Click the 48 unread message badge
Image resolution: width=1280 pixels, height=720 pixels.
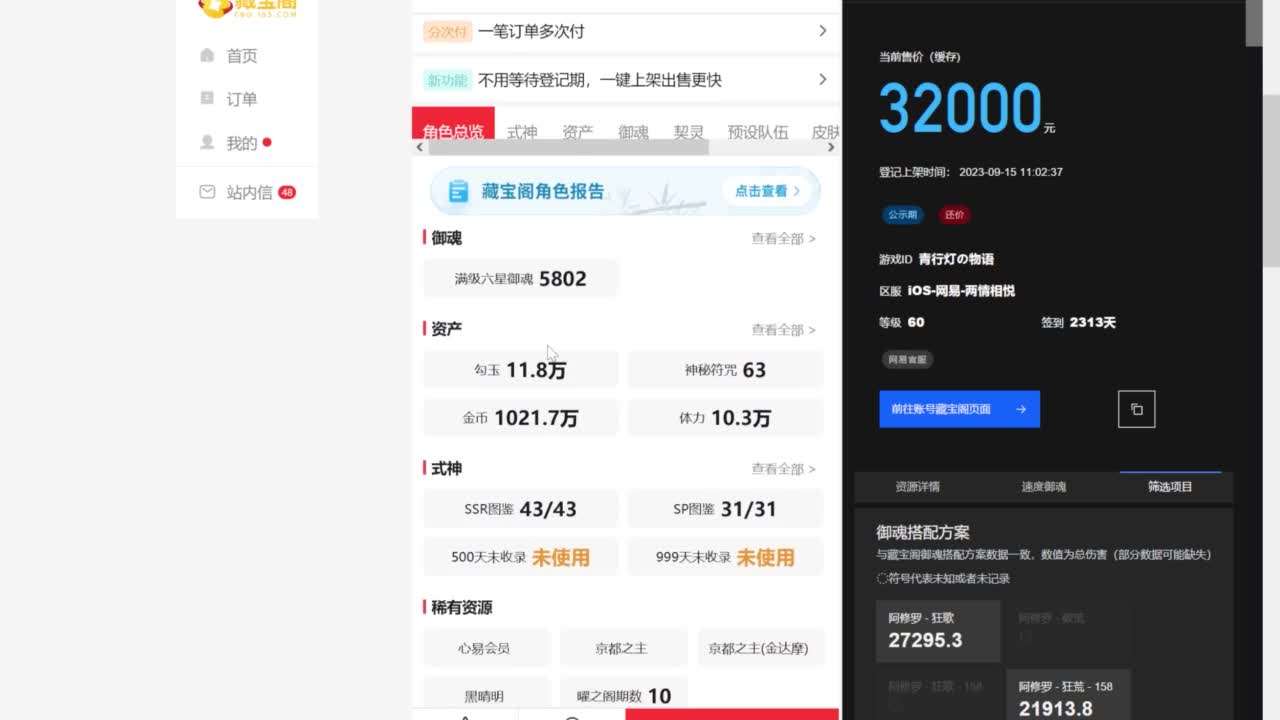[x=287, y=192]
